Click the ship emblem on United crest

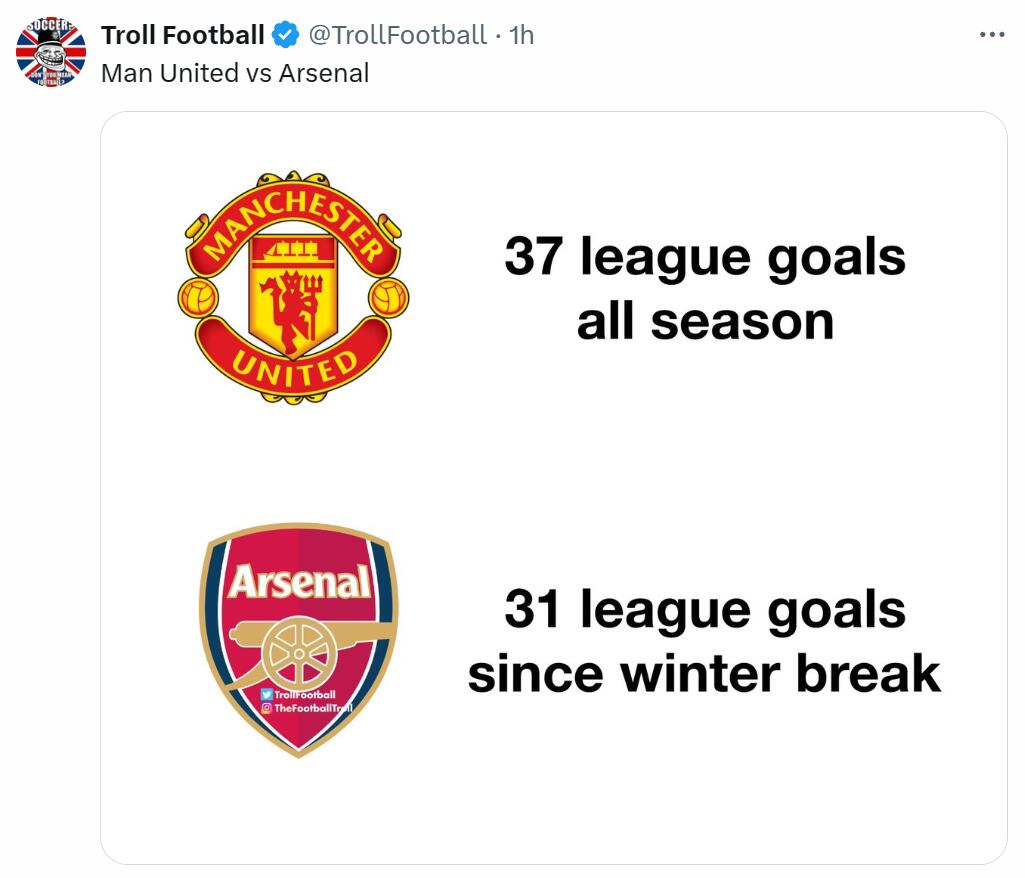pyautogui.click(x=291, y=249)
